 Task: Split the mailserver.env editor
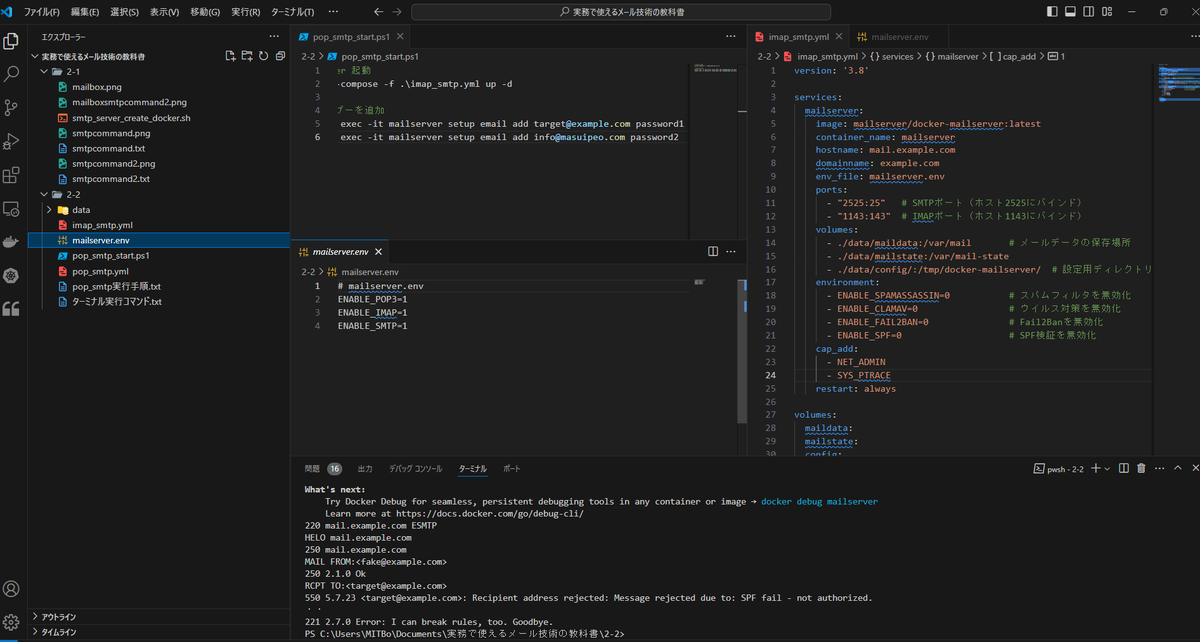[713, 251]
